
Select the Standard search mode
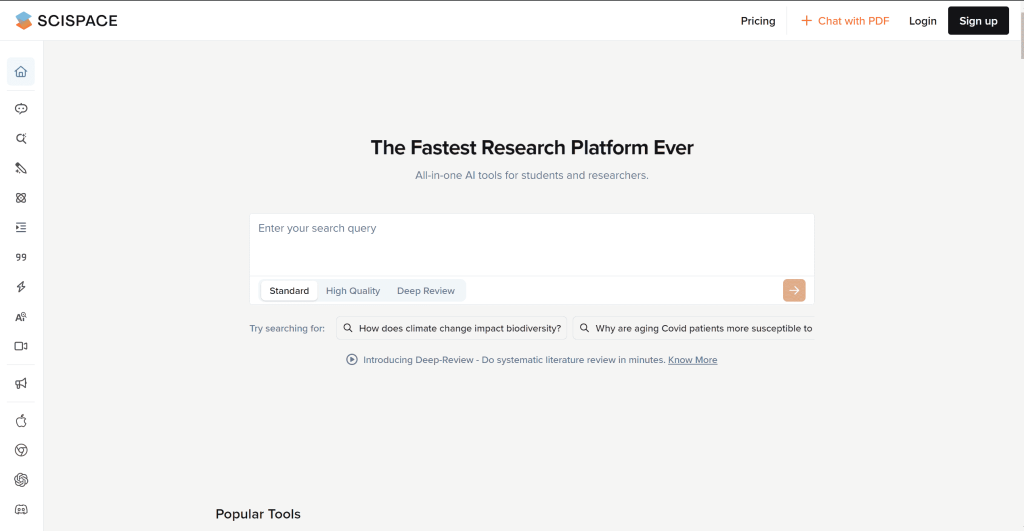(289, 291)
